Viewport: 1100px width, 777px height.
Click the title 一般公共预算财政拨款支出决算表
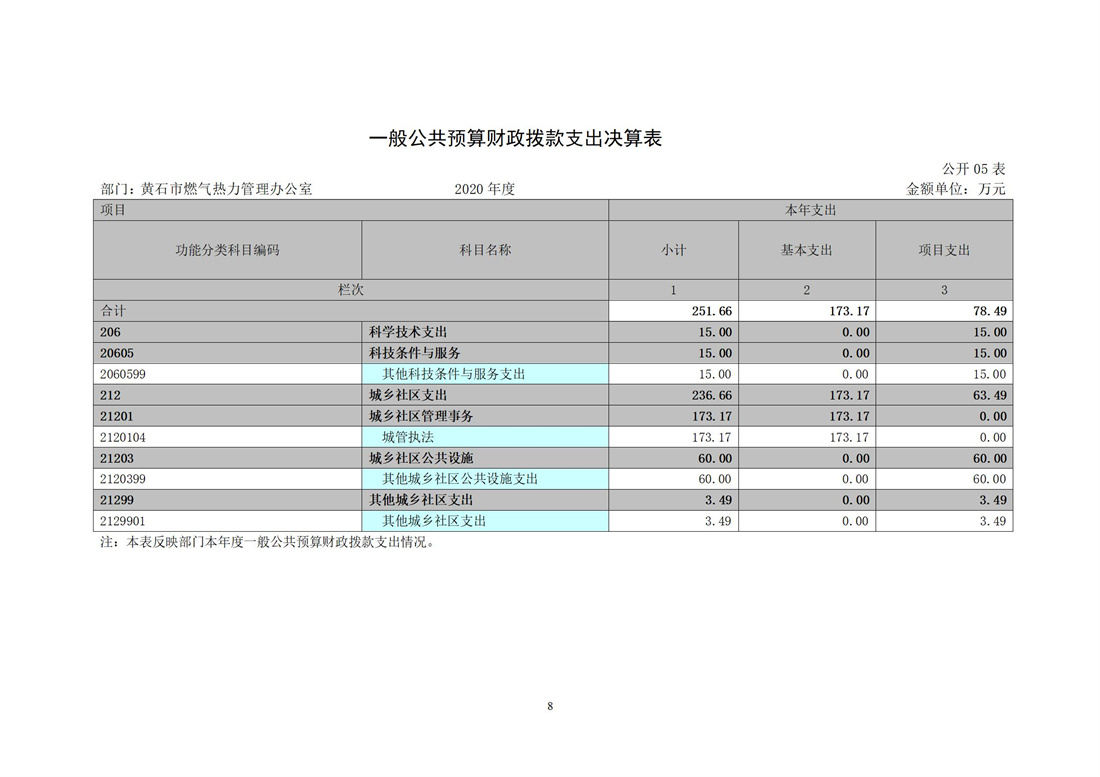click(x=515, y=138)
